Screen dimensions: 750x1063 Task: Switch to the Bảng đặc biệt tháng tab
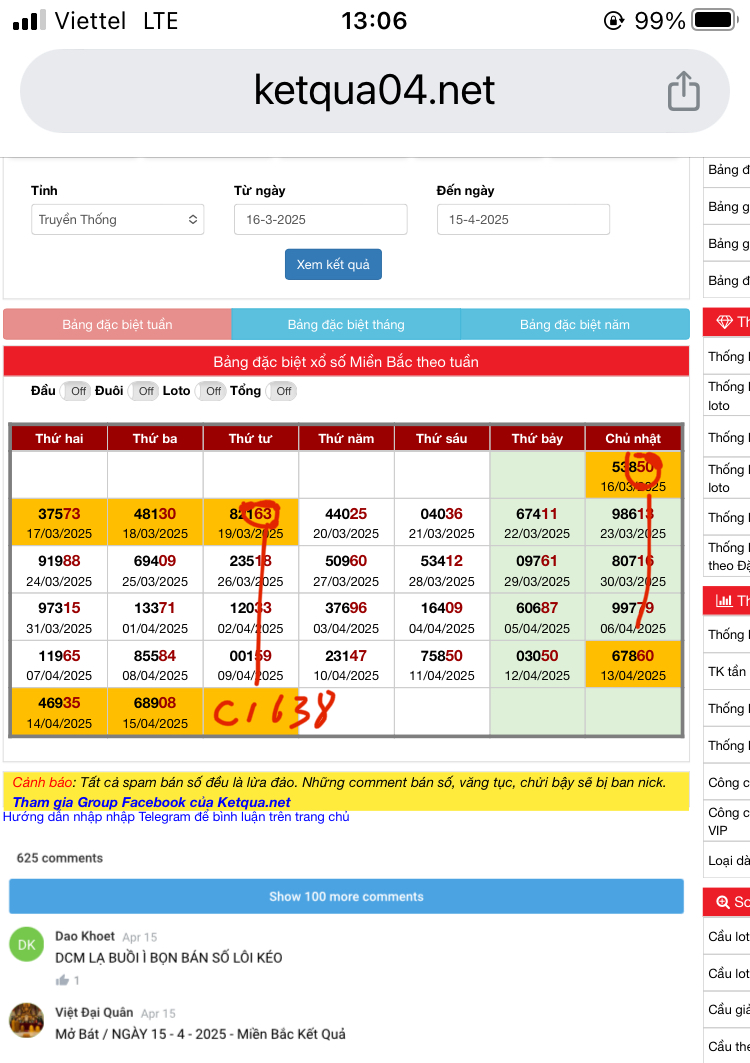(x=346, y=324)
